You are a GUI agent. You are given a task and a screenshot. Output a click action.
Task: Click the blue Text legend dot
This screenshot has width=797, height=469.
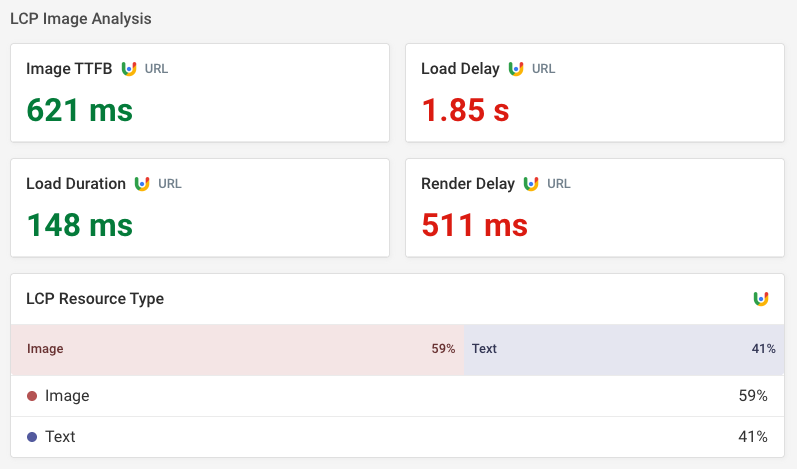pos(32,437)
